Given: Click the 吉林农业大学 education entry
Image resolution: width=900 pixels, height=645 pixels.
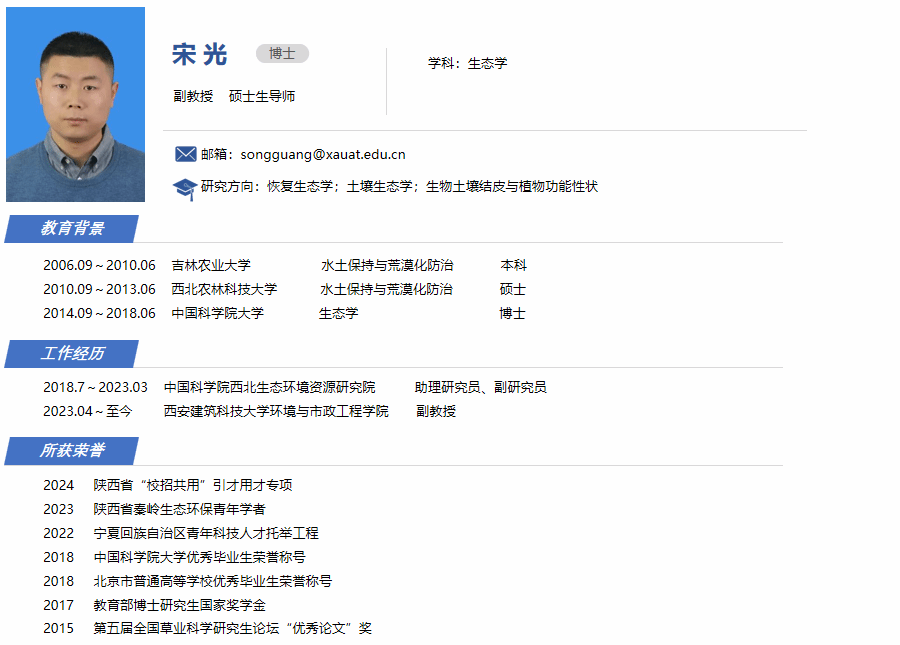Looking at the screenshot, I should pos(211,266).
